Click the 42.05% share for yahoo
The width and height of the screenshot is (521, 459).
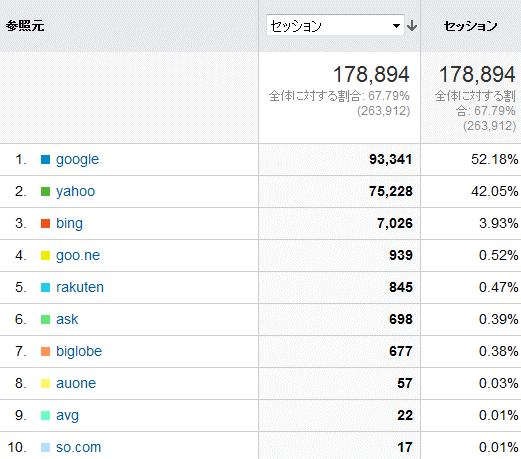click(495, 191)
